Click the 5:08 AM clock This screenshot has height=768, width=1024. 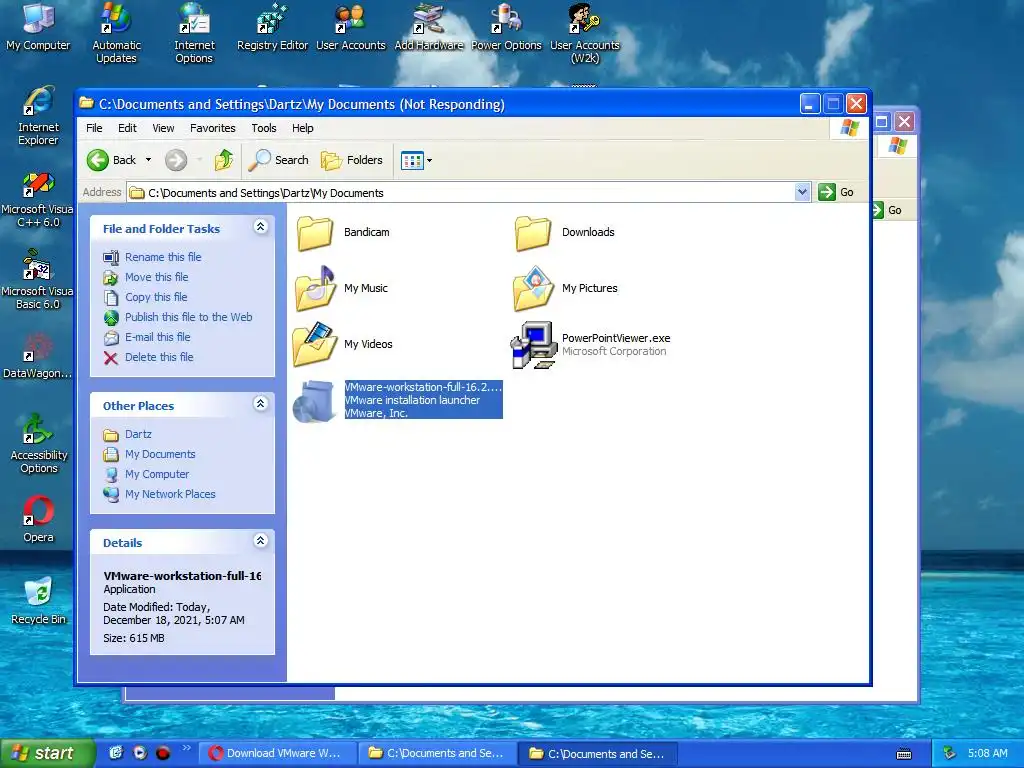pos(987,754)
